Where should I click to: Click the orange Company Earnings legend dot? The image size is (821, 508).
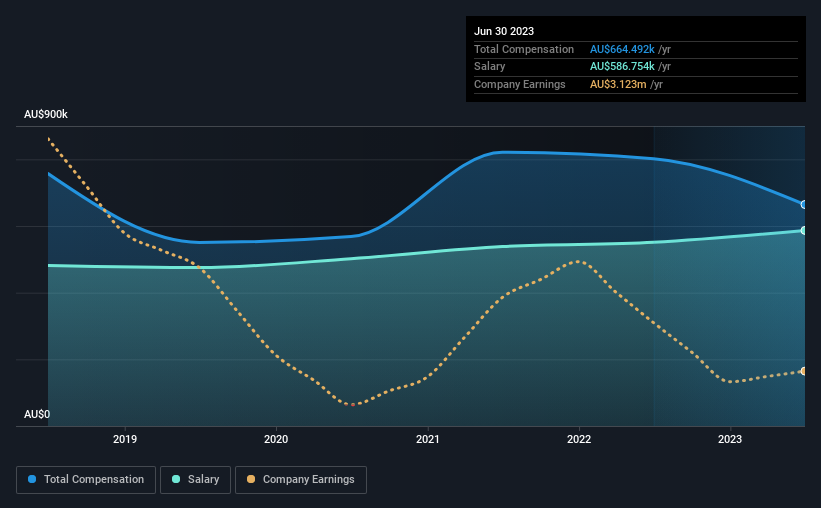tap(251, 479)
